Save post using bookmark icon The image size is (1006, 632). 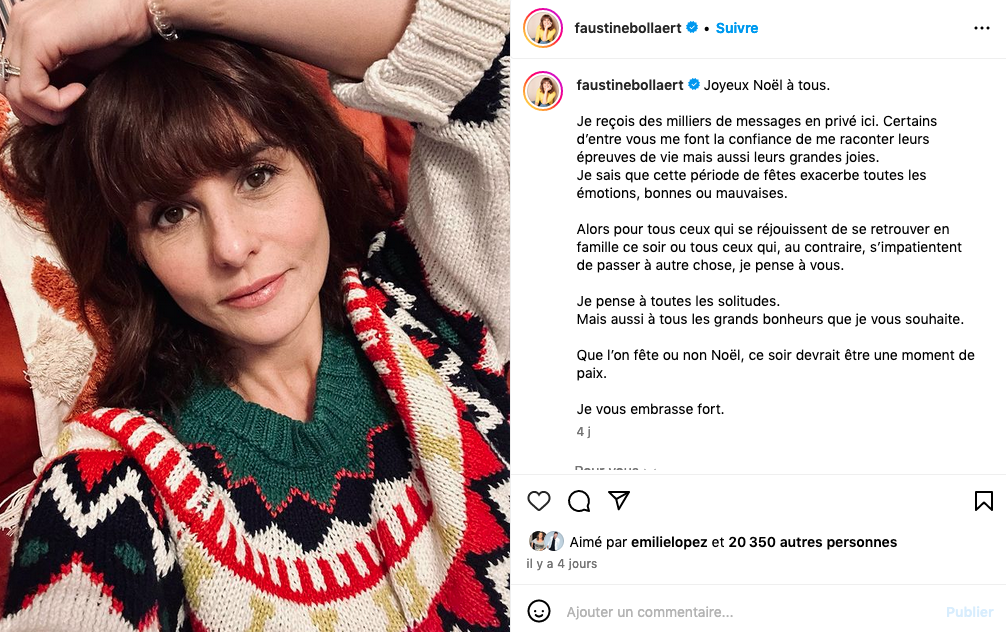point(984,500)
